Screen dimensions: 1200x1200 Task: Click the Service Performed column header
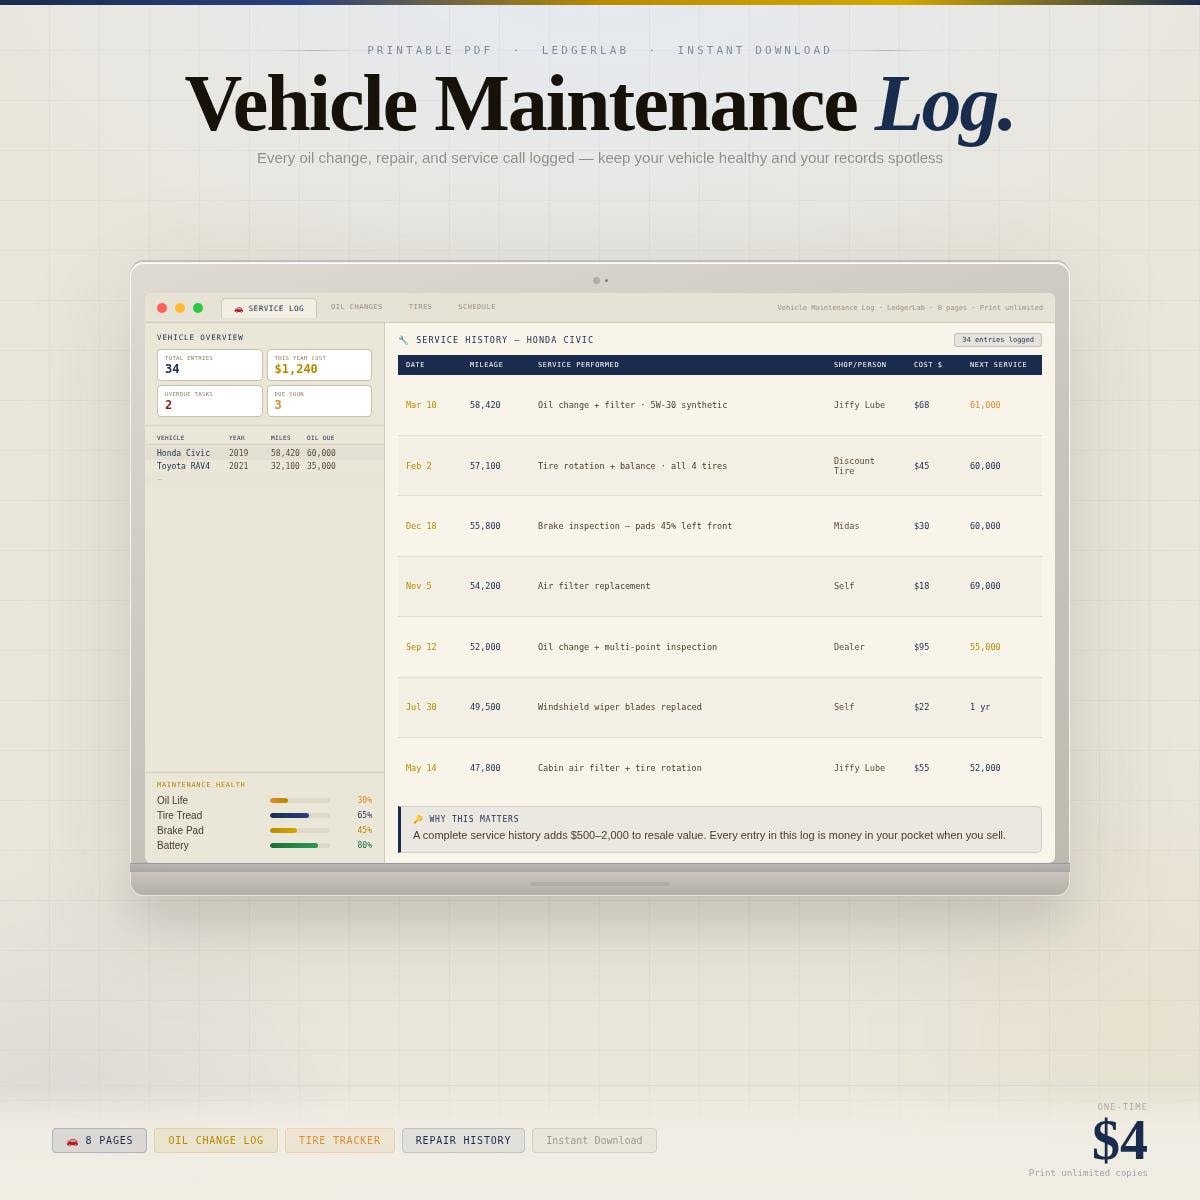click(578, 365)
